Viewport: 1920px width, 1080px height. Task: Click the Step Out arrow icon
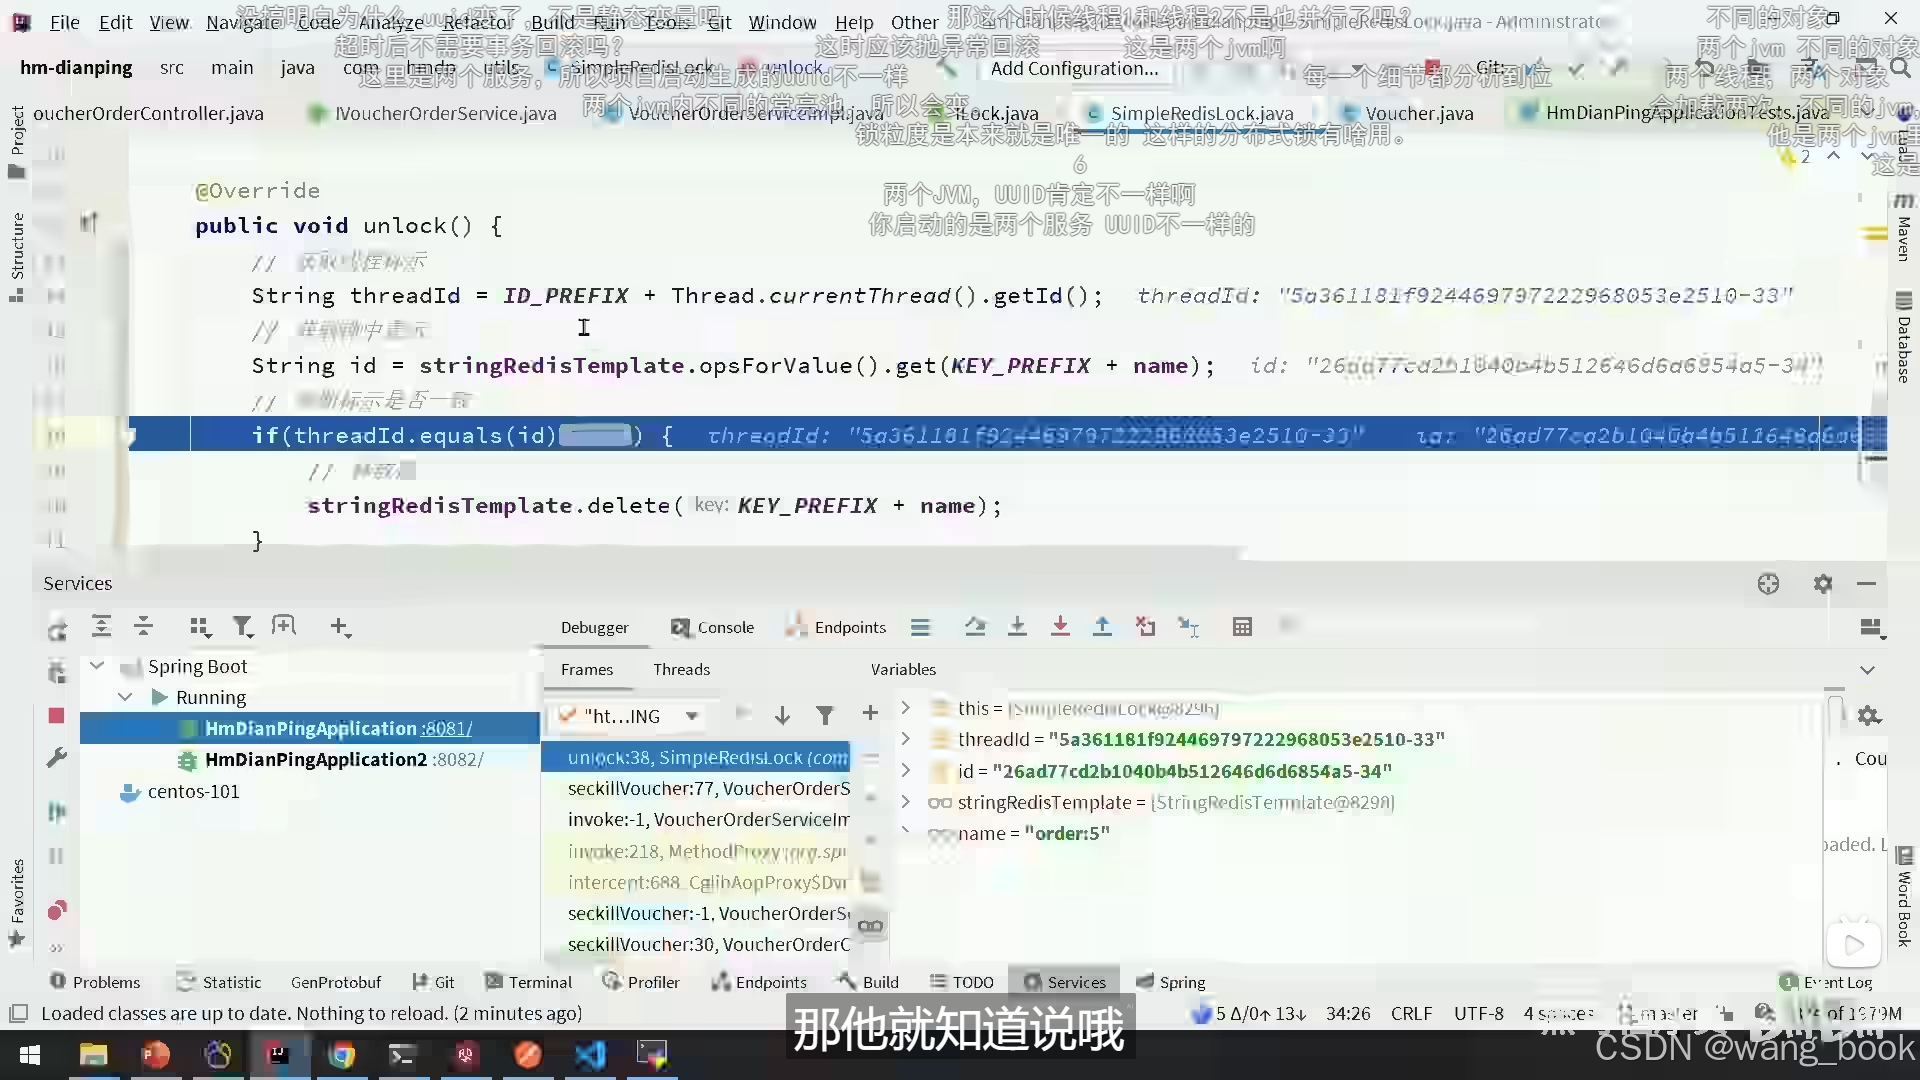[x=1102, y=627]
